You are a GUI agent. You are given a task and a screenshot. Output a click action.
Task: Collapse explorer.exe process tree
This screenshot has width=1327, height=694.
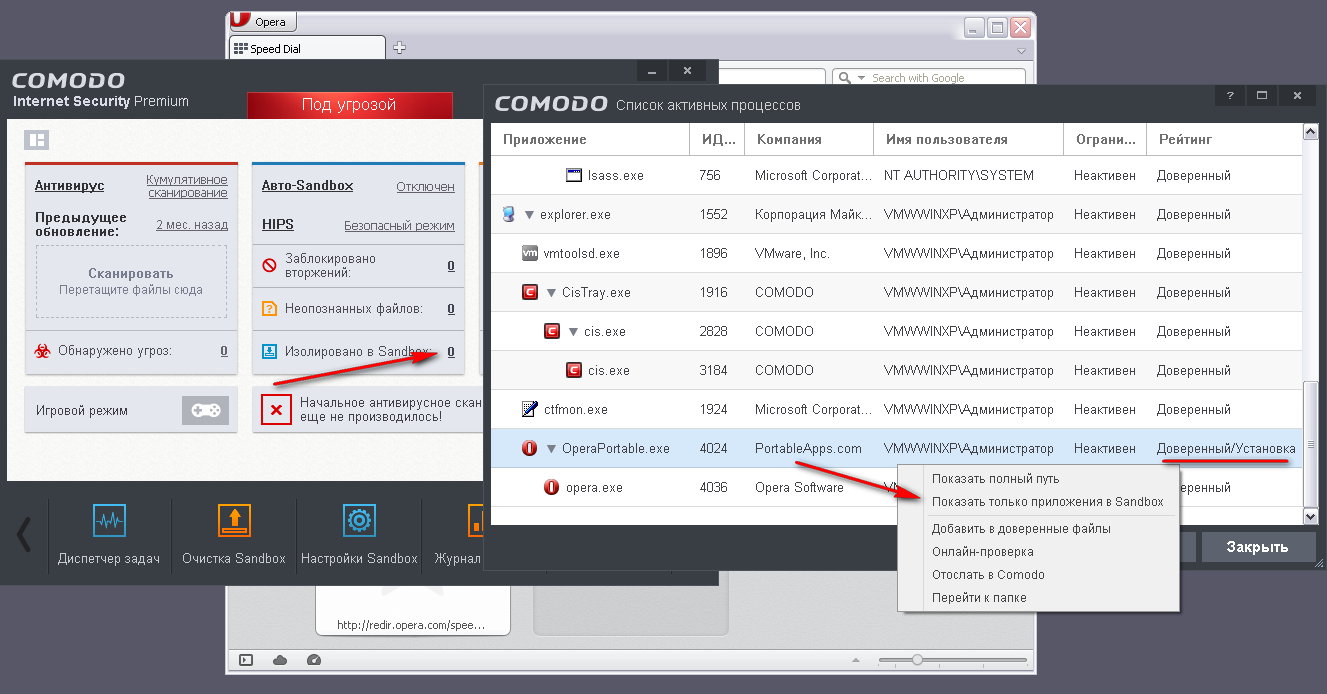pyautogui.click(x=529, y=215)
